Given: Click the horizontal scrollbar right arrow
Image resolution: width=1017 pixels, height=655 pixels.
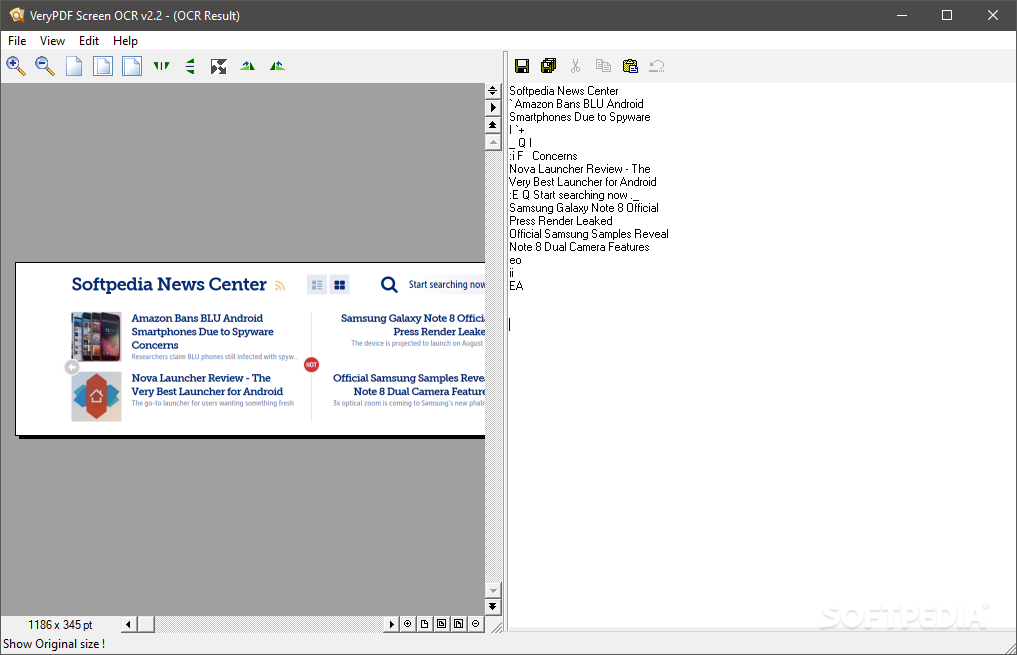Looking at the screenshot, I should pyautogui.click(x=391, y=624).
